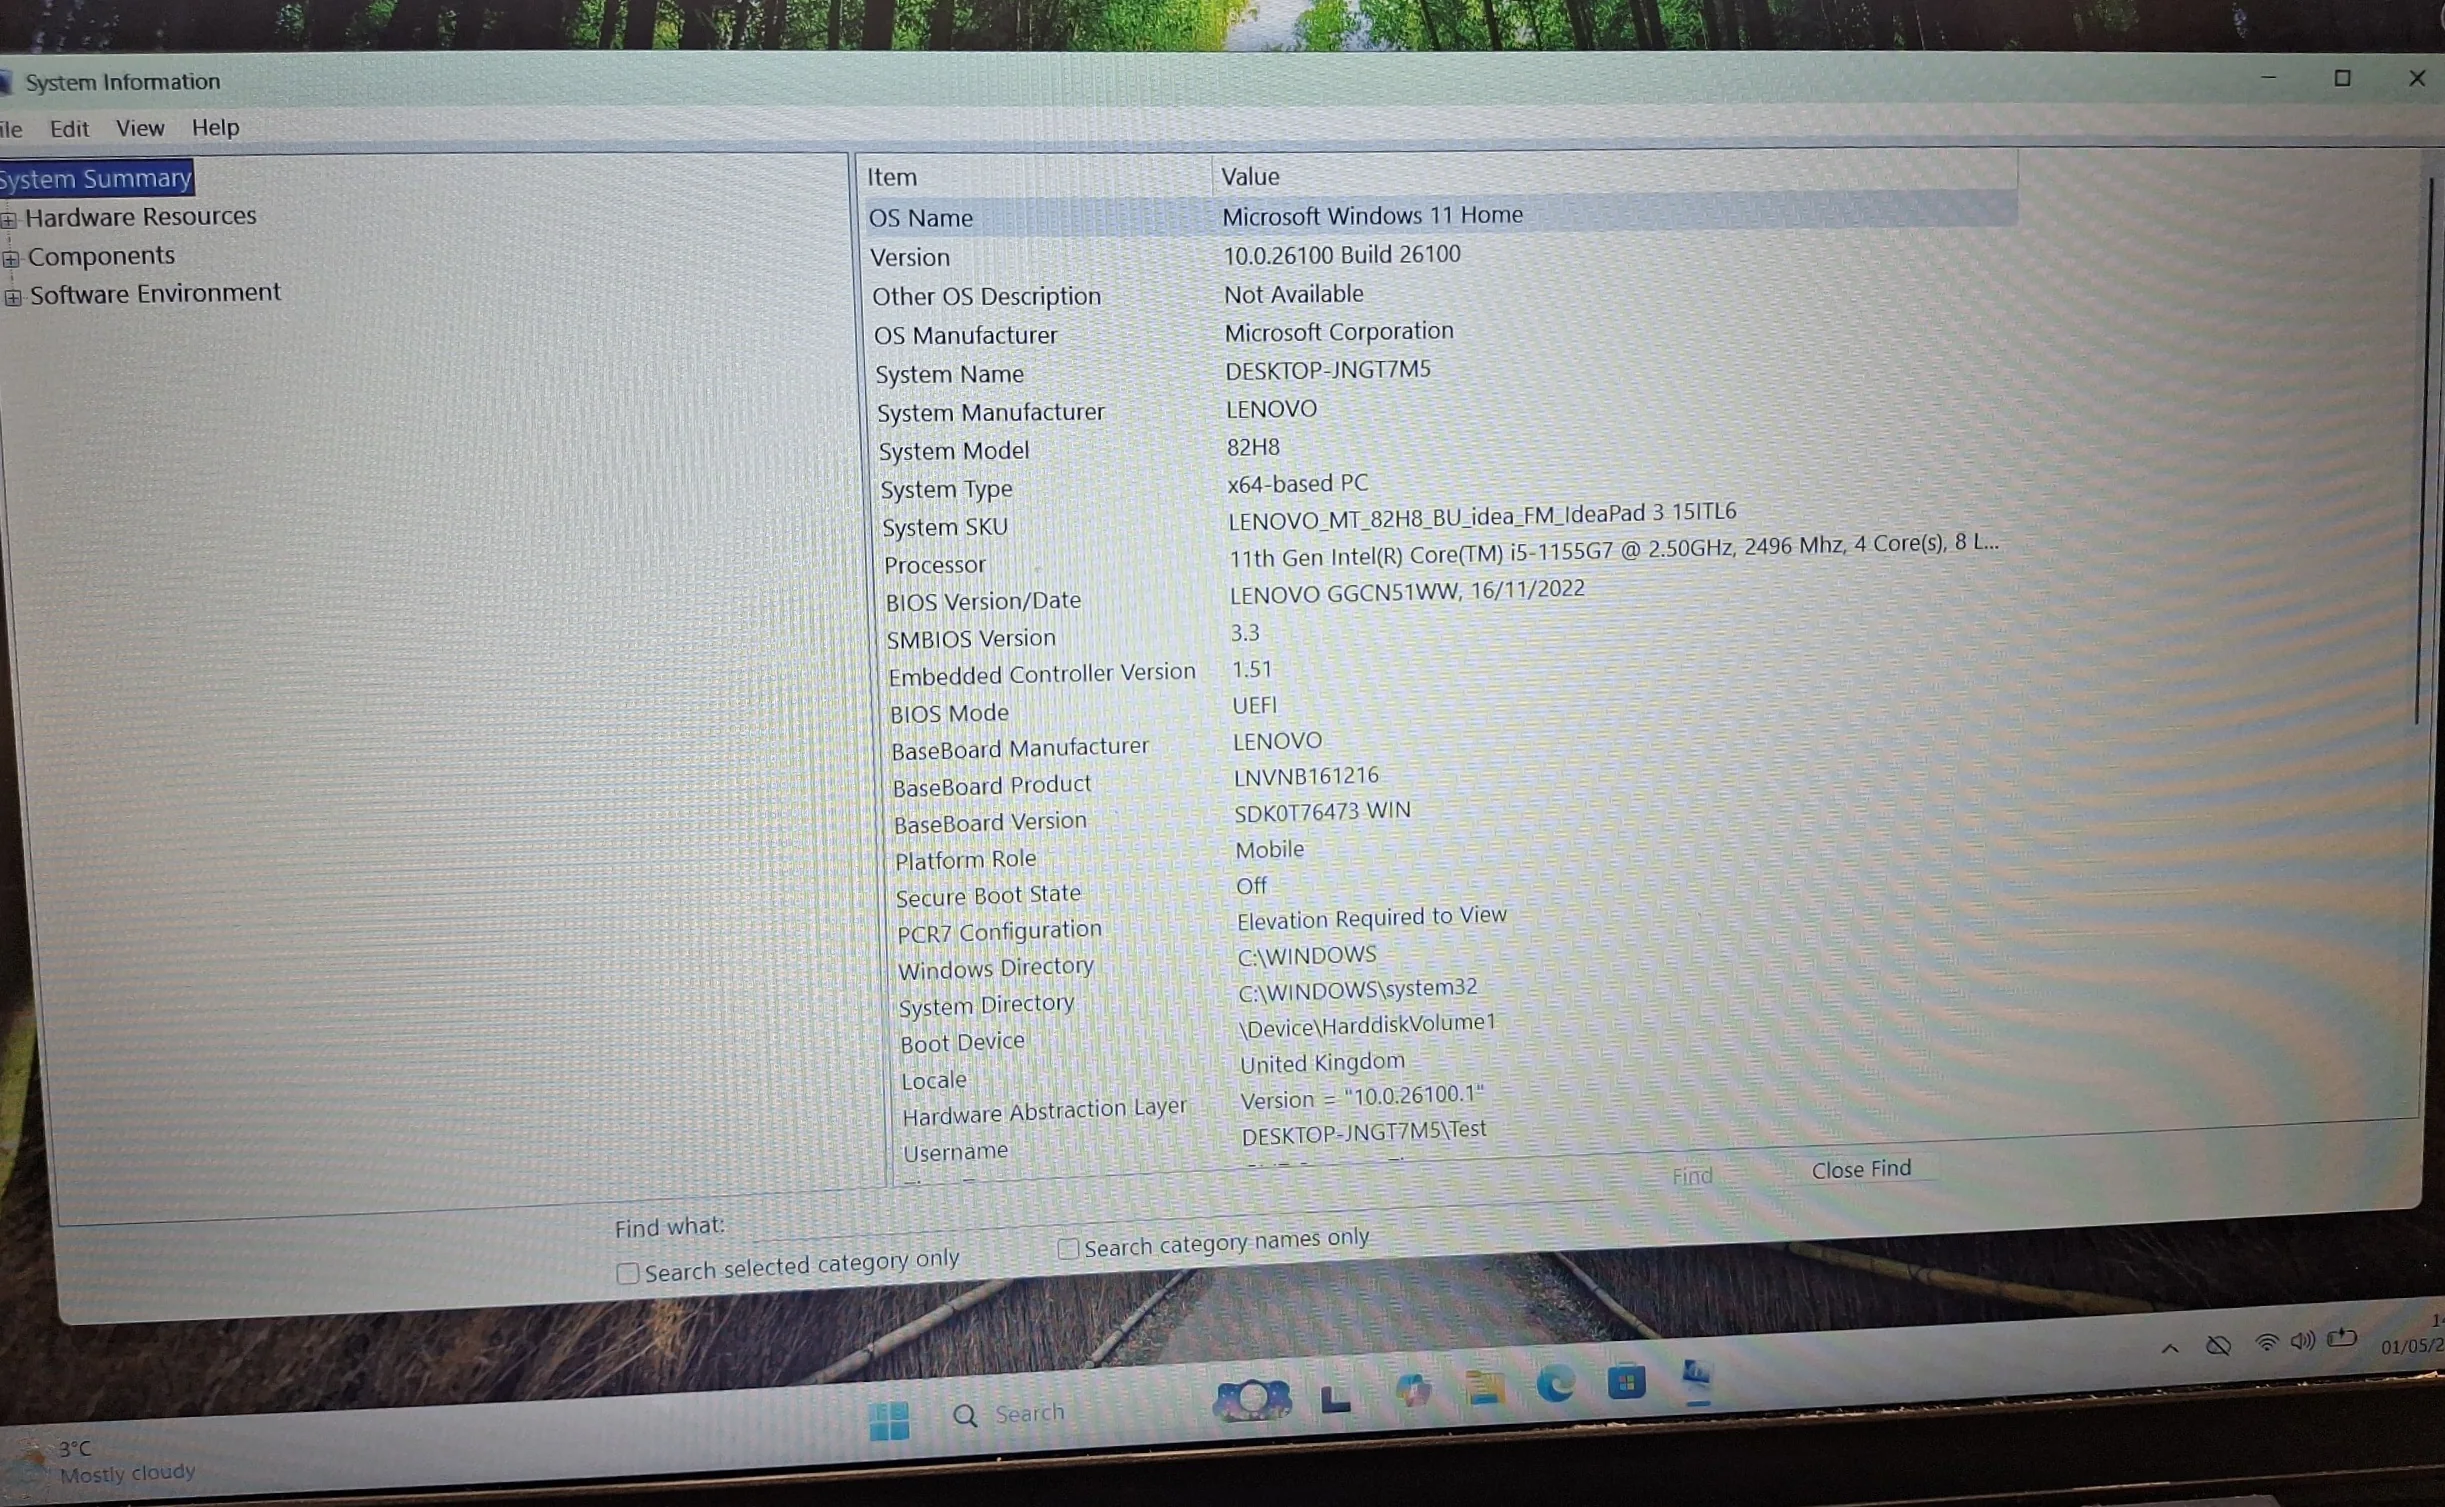
Task: Tick 'Search category names only' checkbox
Action: 1068,1248
